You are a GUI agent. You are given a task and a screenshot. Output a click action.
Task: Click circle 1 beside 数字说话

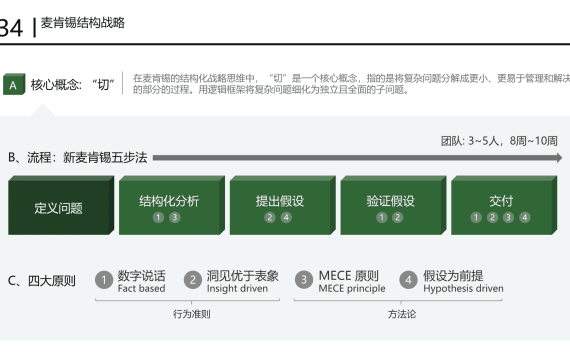104,280
